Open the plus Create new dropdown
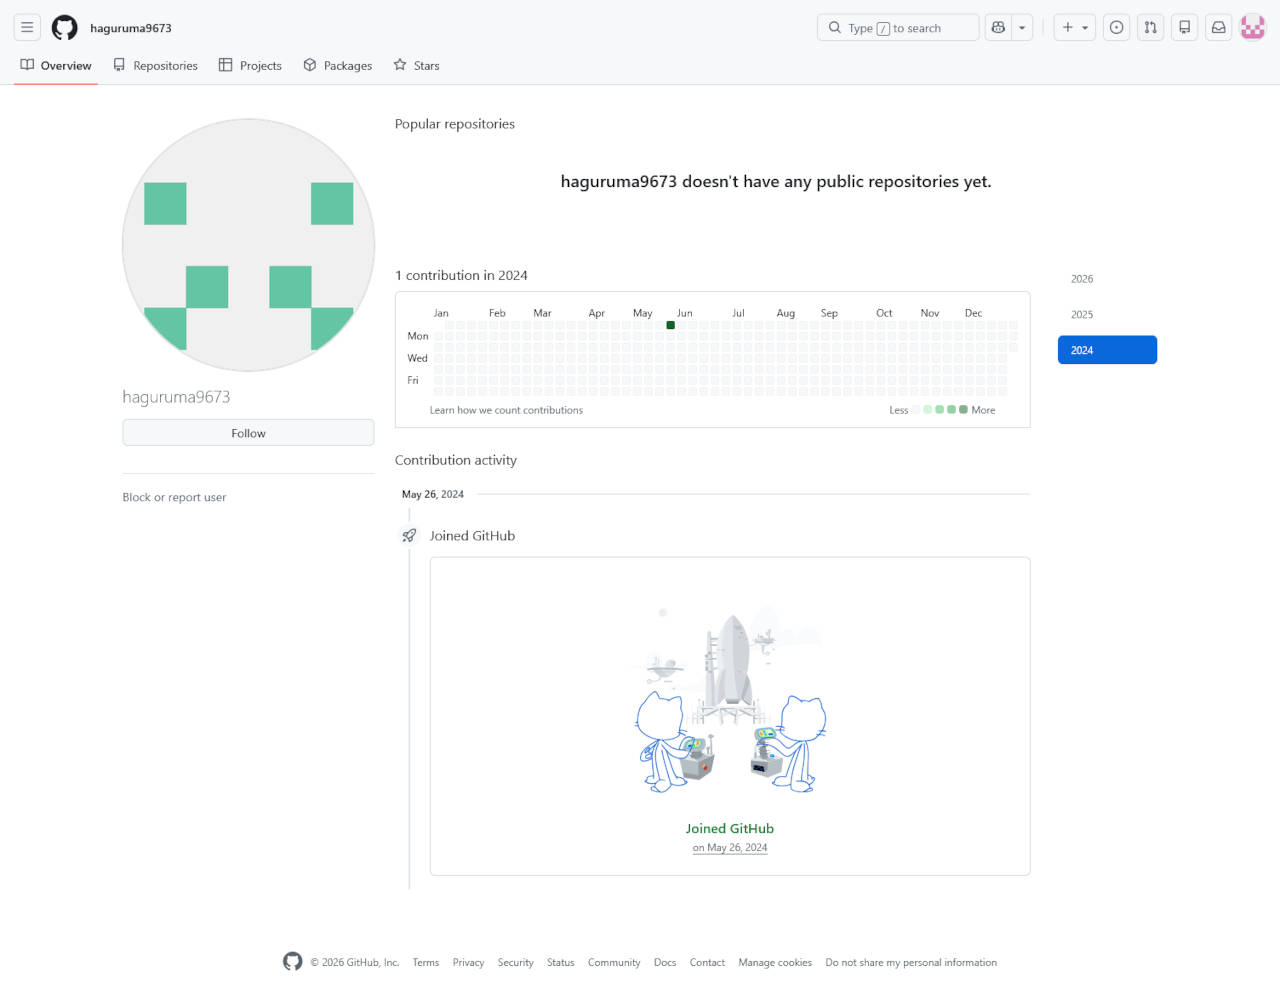Screen dimensions: 1280x1006 [x=1075, y=28]
